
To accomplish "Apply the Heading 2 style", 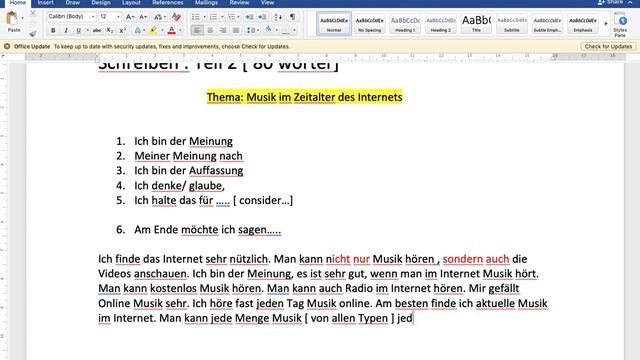I will point(441,23).
